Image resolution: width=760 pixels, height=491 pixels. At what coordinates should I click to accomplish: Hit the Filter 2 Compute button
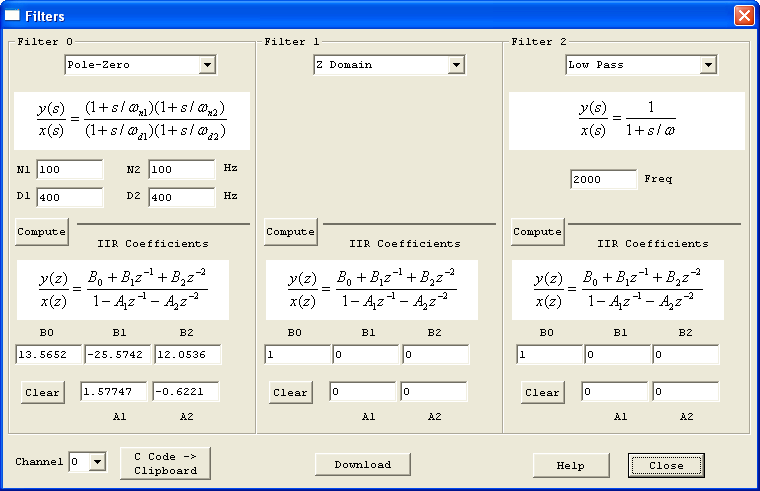[x=537, y=231]
